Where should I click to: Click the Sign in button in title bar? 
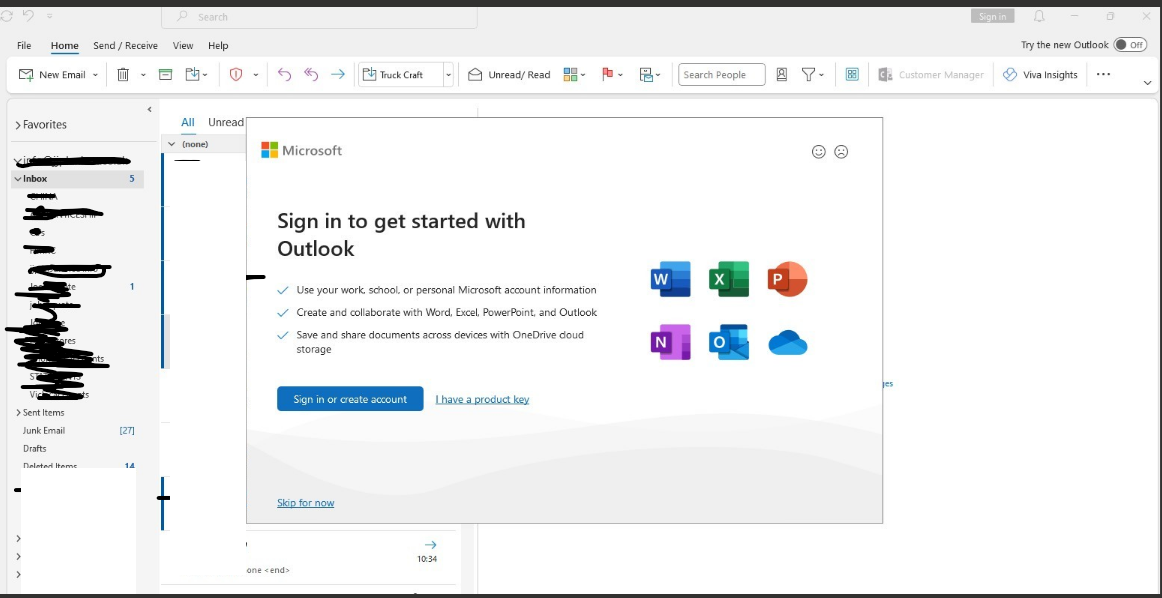point(992,16)
